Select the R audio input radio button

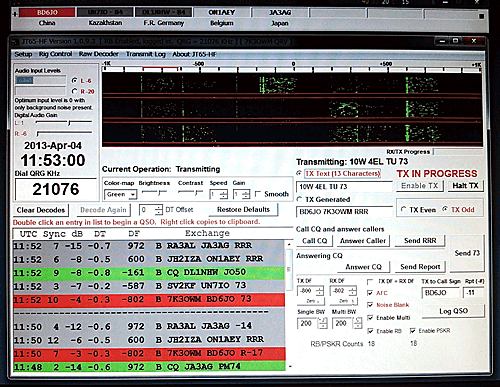pyautogui.click(x=74, y=91)
